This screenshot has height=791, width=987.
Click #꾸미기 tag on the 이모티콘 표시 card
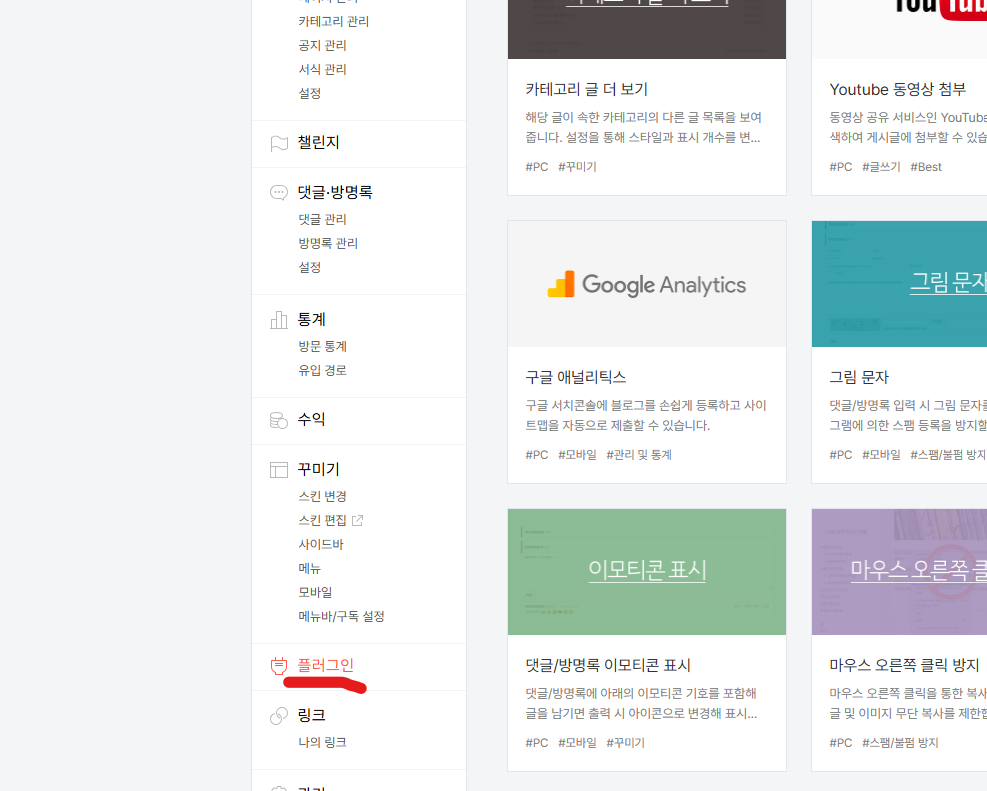[626, 743]
